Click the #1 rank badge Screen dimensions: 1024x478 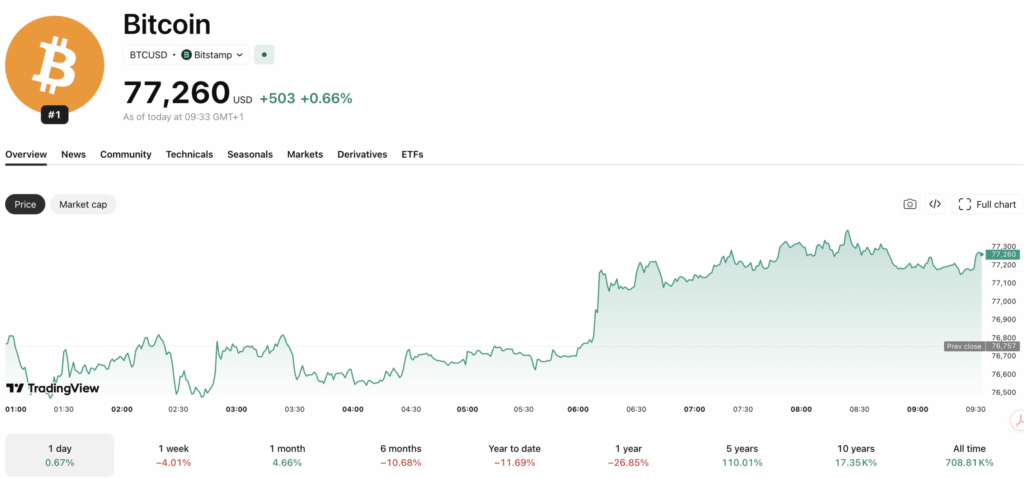[54, 116]
